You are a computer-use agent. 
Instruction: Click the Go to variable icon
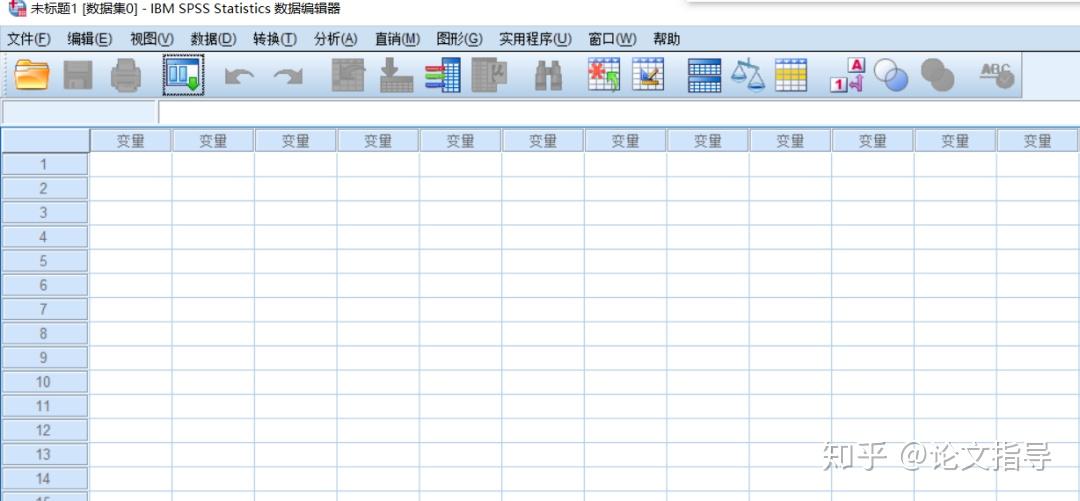(397, 75)
